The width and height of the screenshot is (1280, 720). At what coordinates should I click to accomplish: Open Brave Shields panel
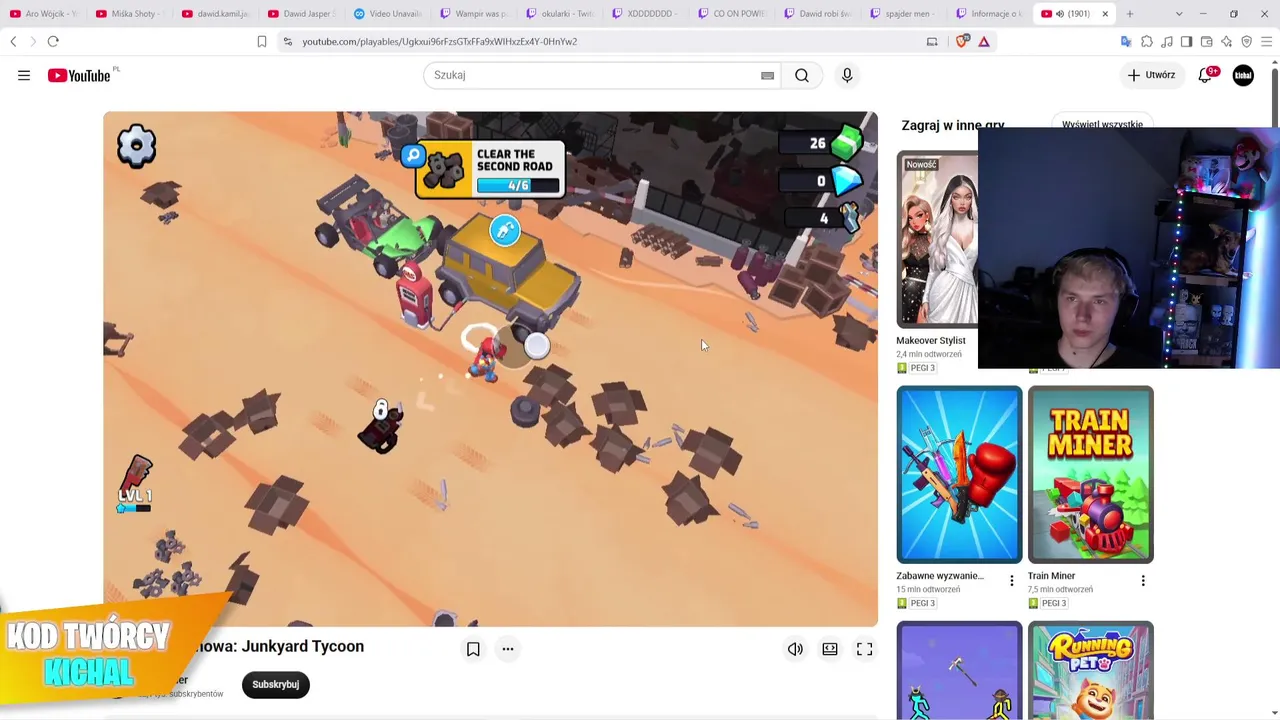pyautogui.click(x=963, y=41)
